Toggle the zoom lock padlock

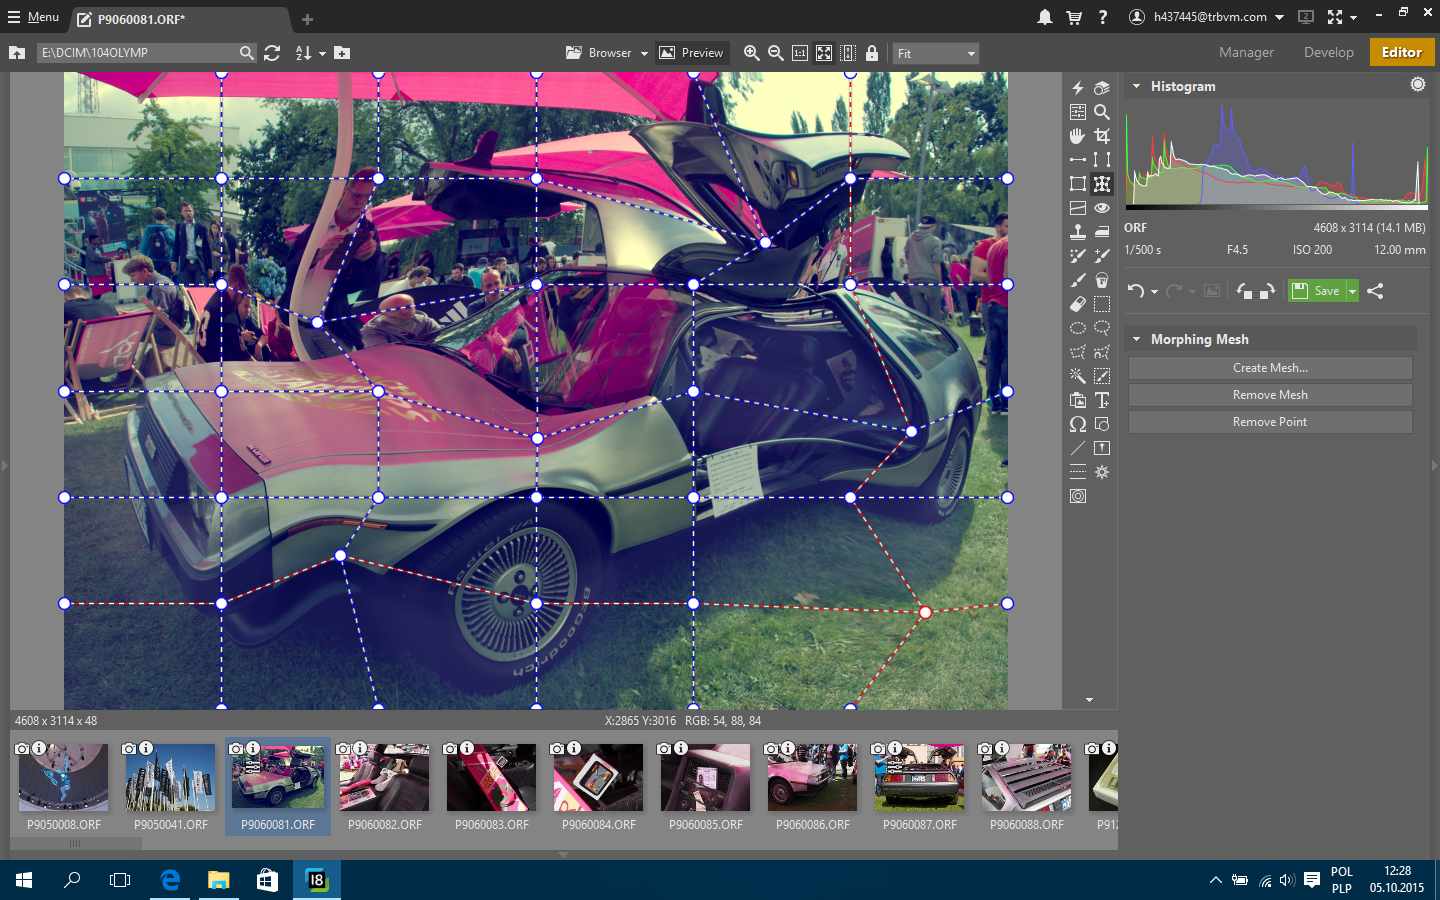(x=872, y=53)
